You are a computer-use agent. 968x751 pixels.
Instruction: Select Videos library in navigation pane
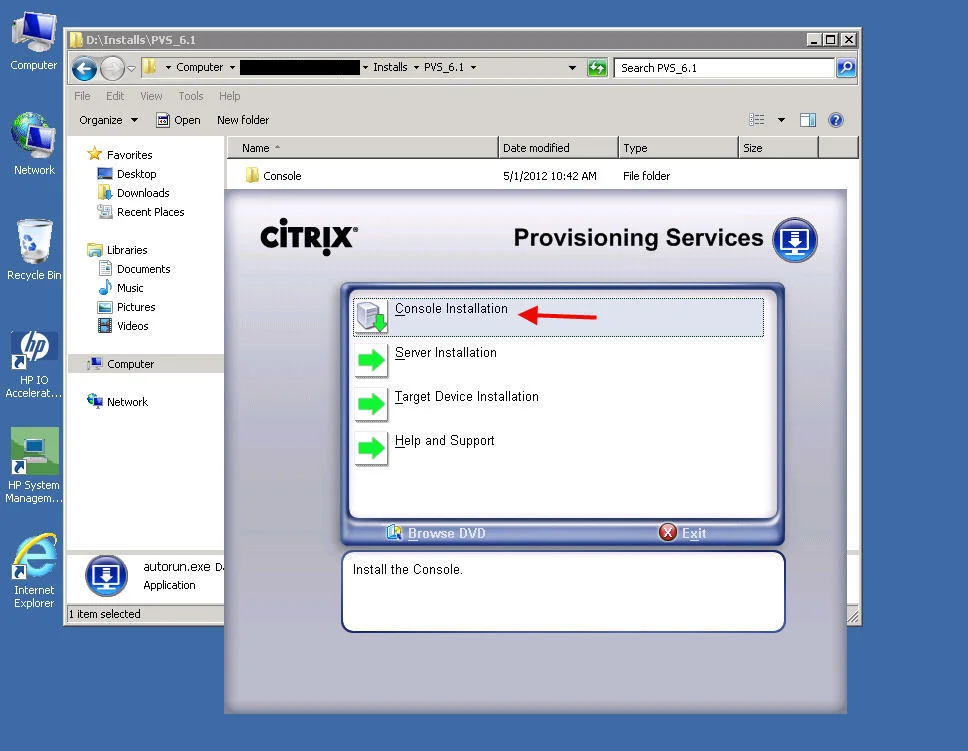[132, 325]
